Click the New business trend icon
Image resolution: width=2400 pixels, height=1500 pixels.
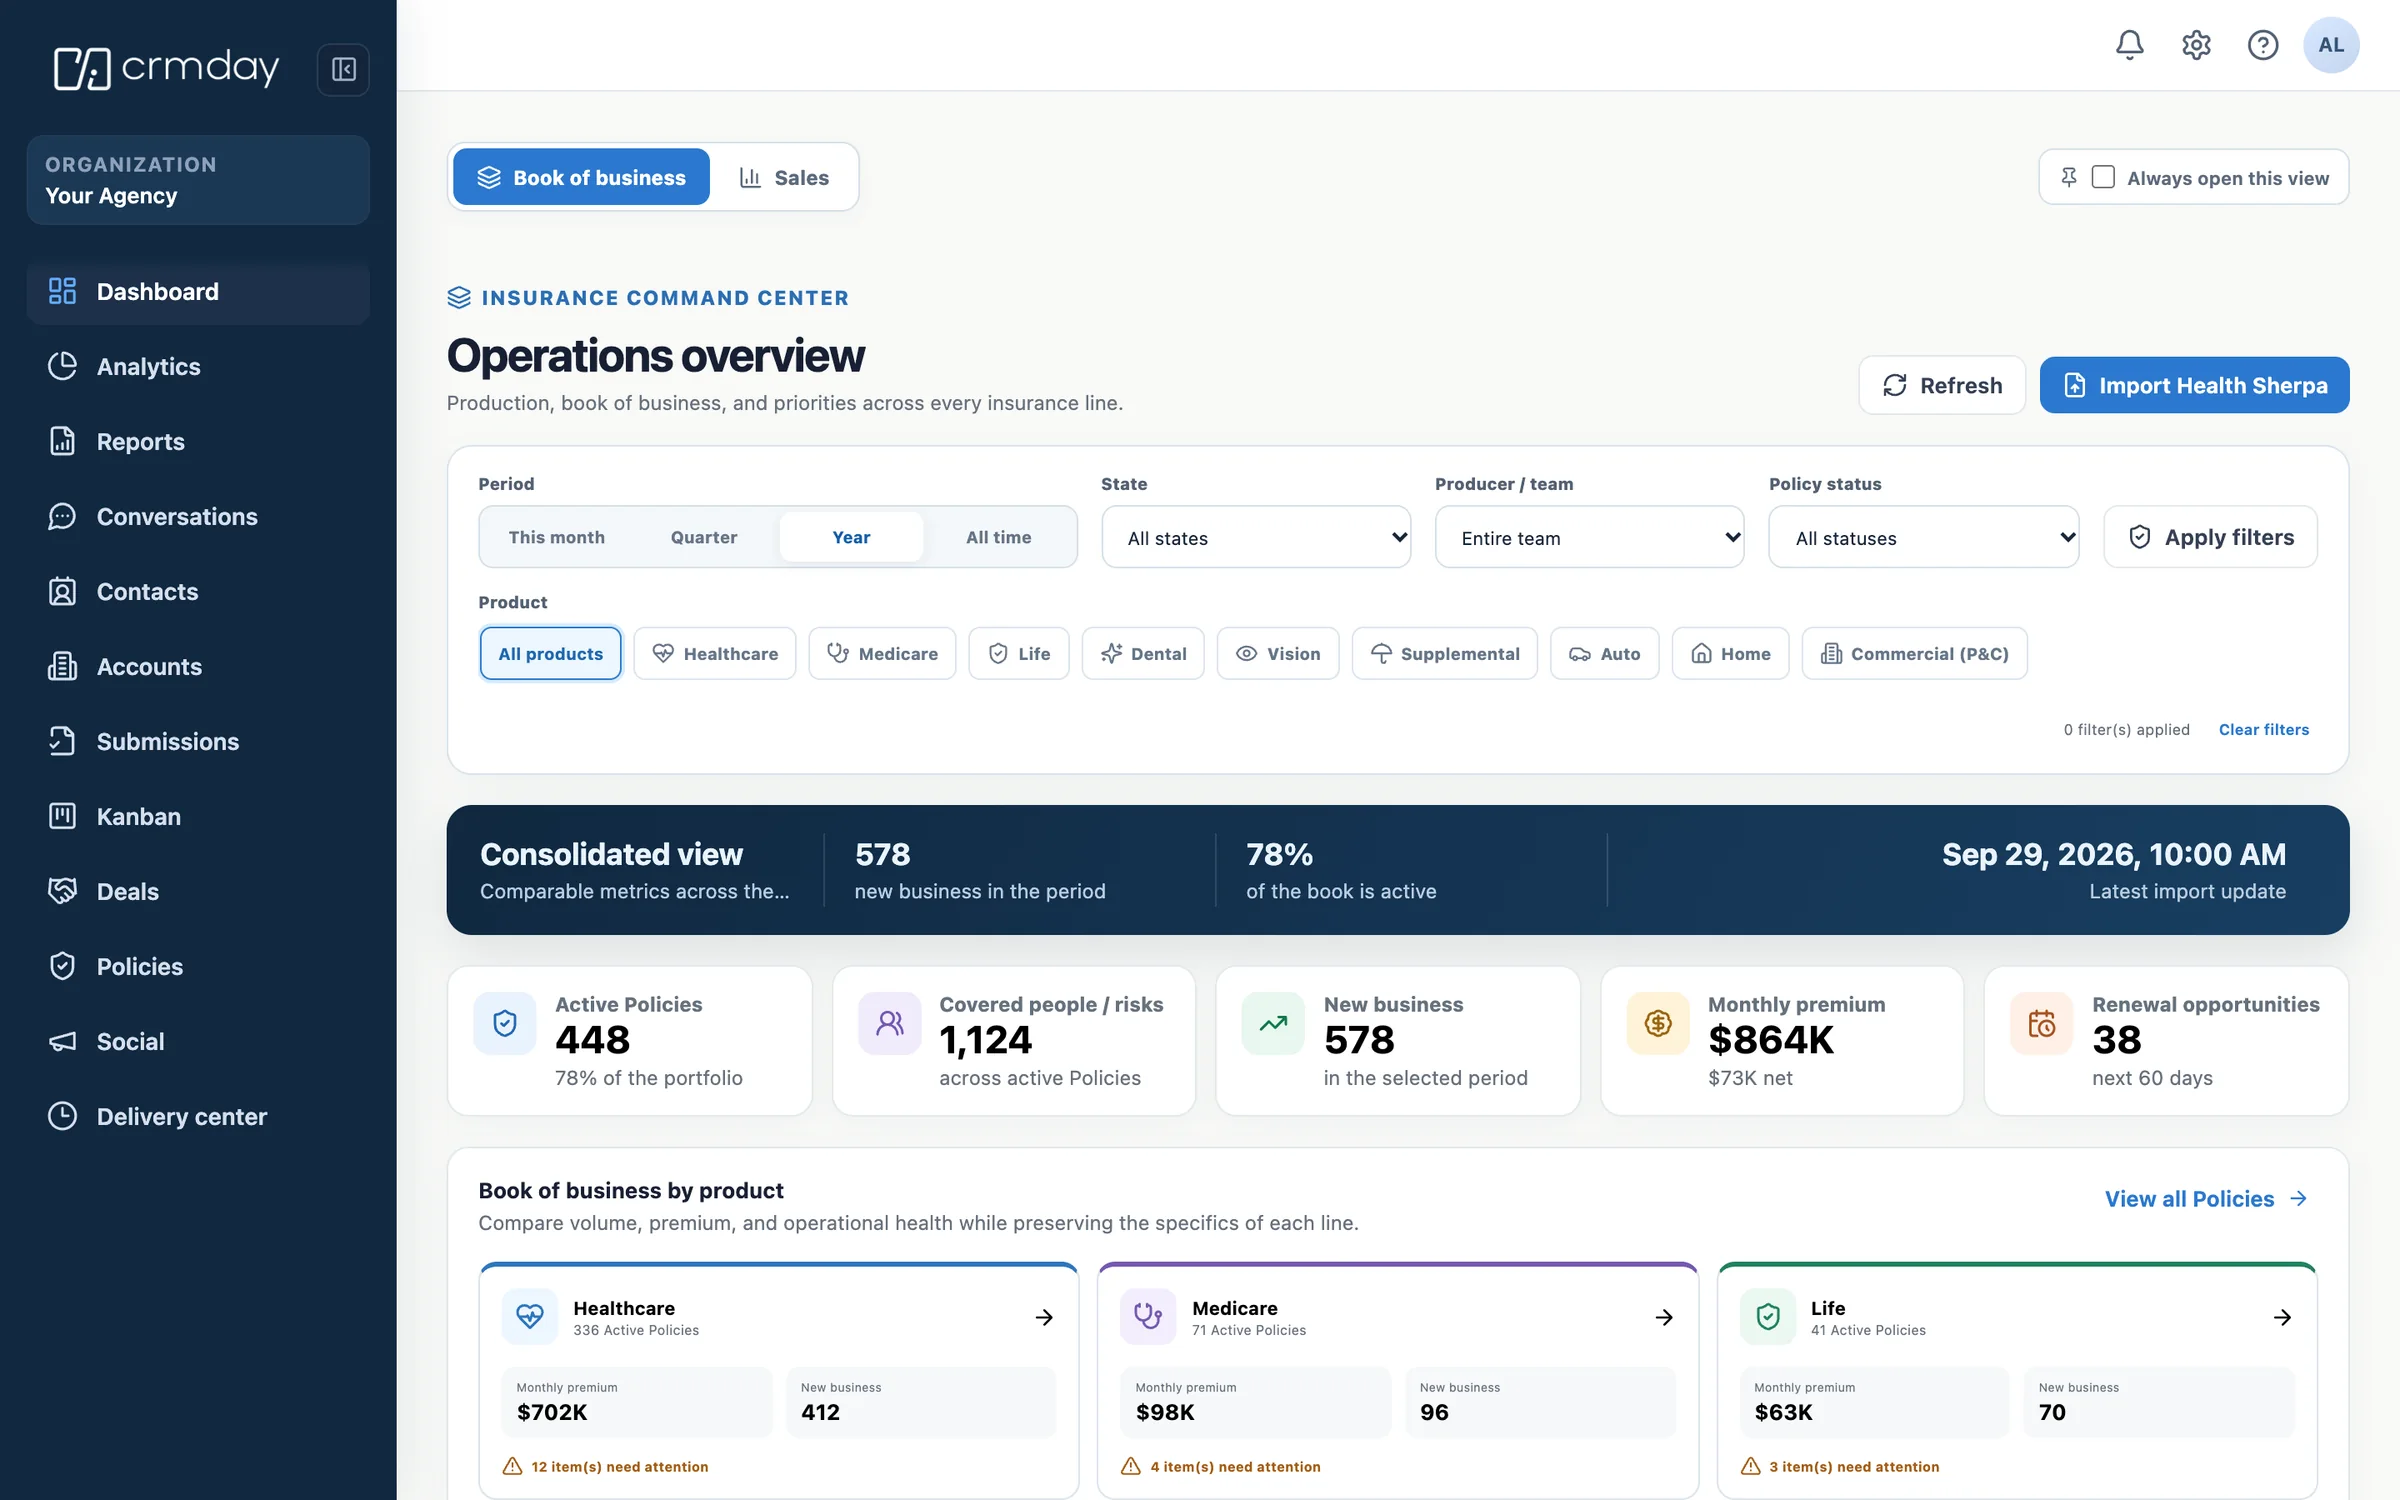(x=1273, y=1023)
